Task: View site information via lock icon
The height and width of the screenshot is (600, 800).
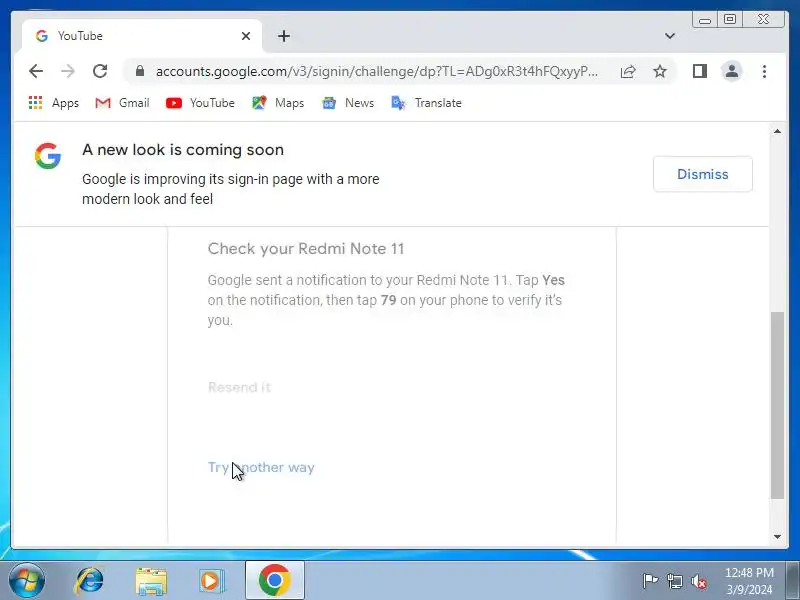Action: pyautogui.click(x=140, y=71)
